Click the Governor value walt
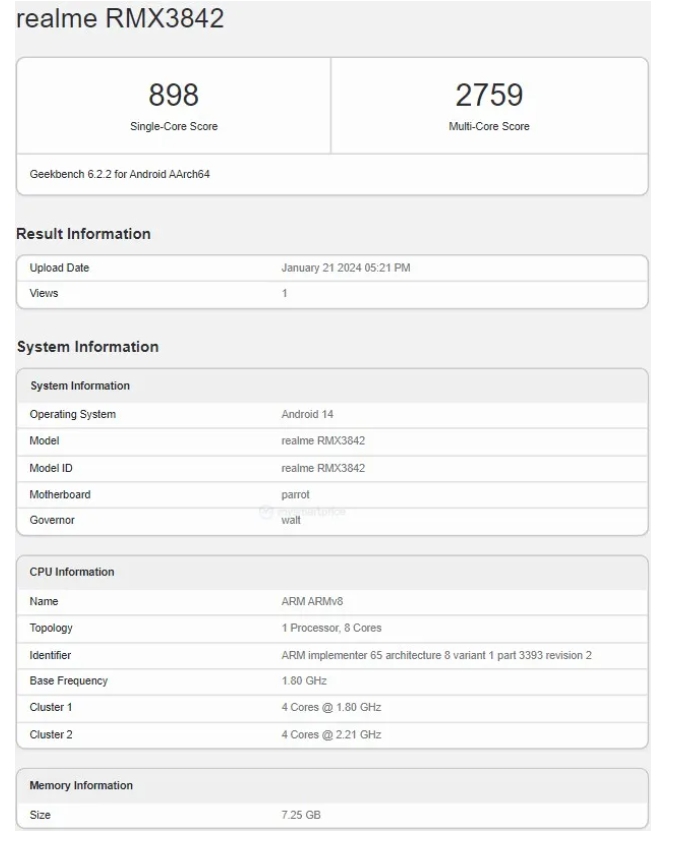Screen dimensions: 673x845 291,520
